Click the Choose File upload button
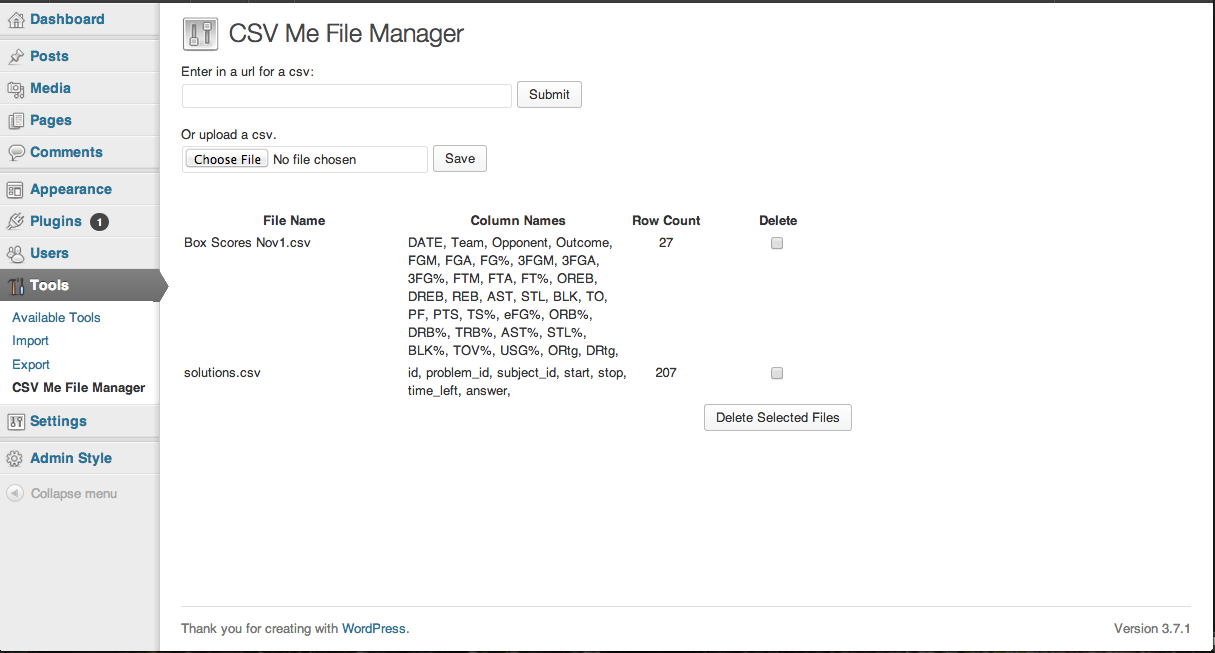This screenshot has width=1215, height=653. click(x=227, y=159)
